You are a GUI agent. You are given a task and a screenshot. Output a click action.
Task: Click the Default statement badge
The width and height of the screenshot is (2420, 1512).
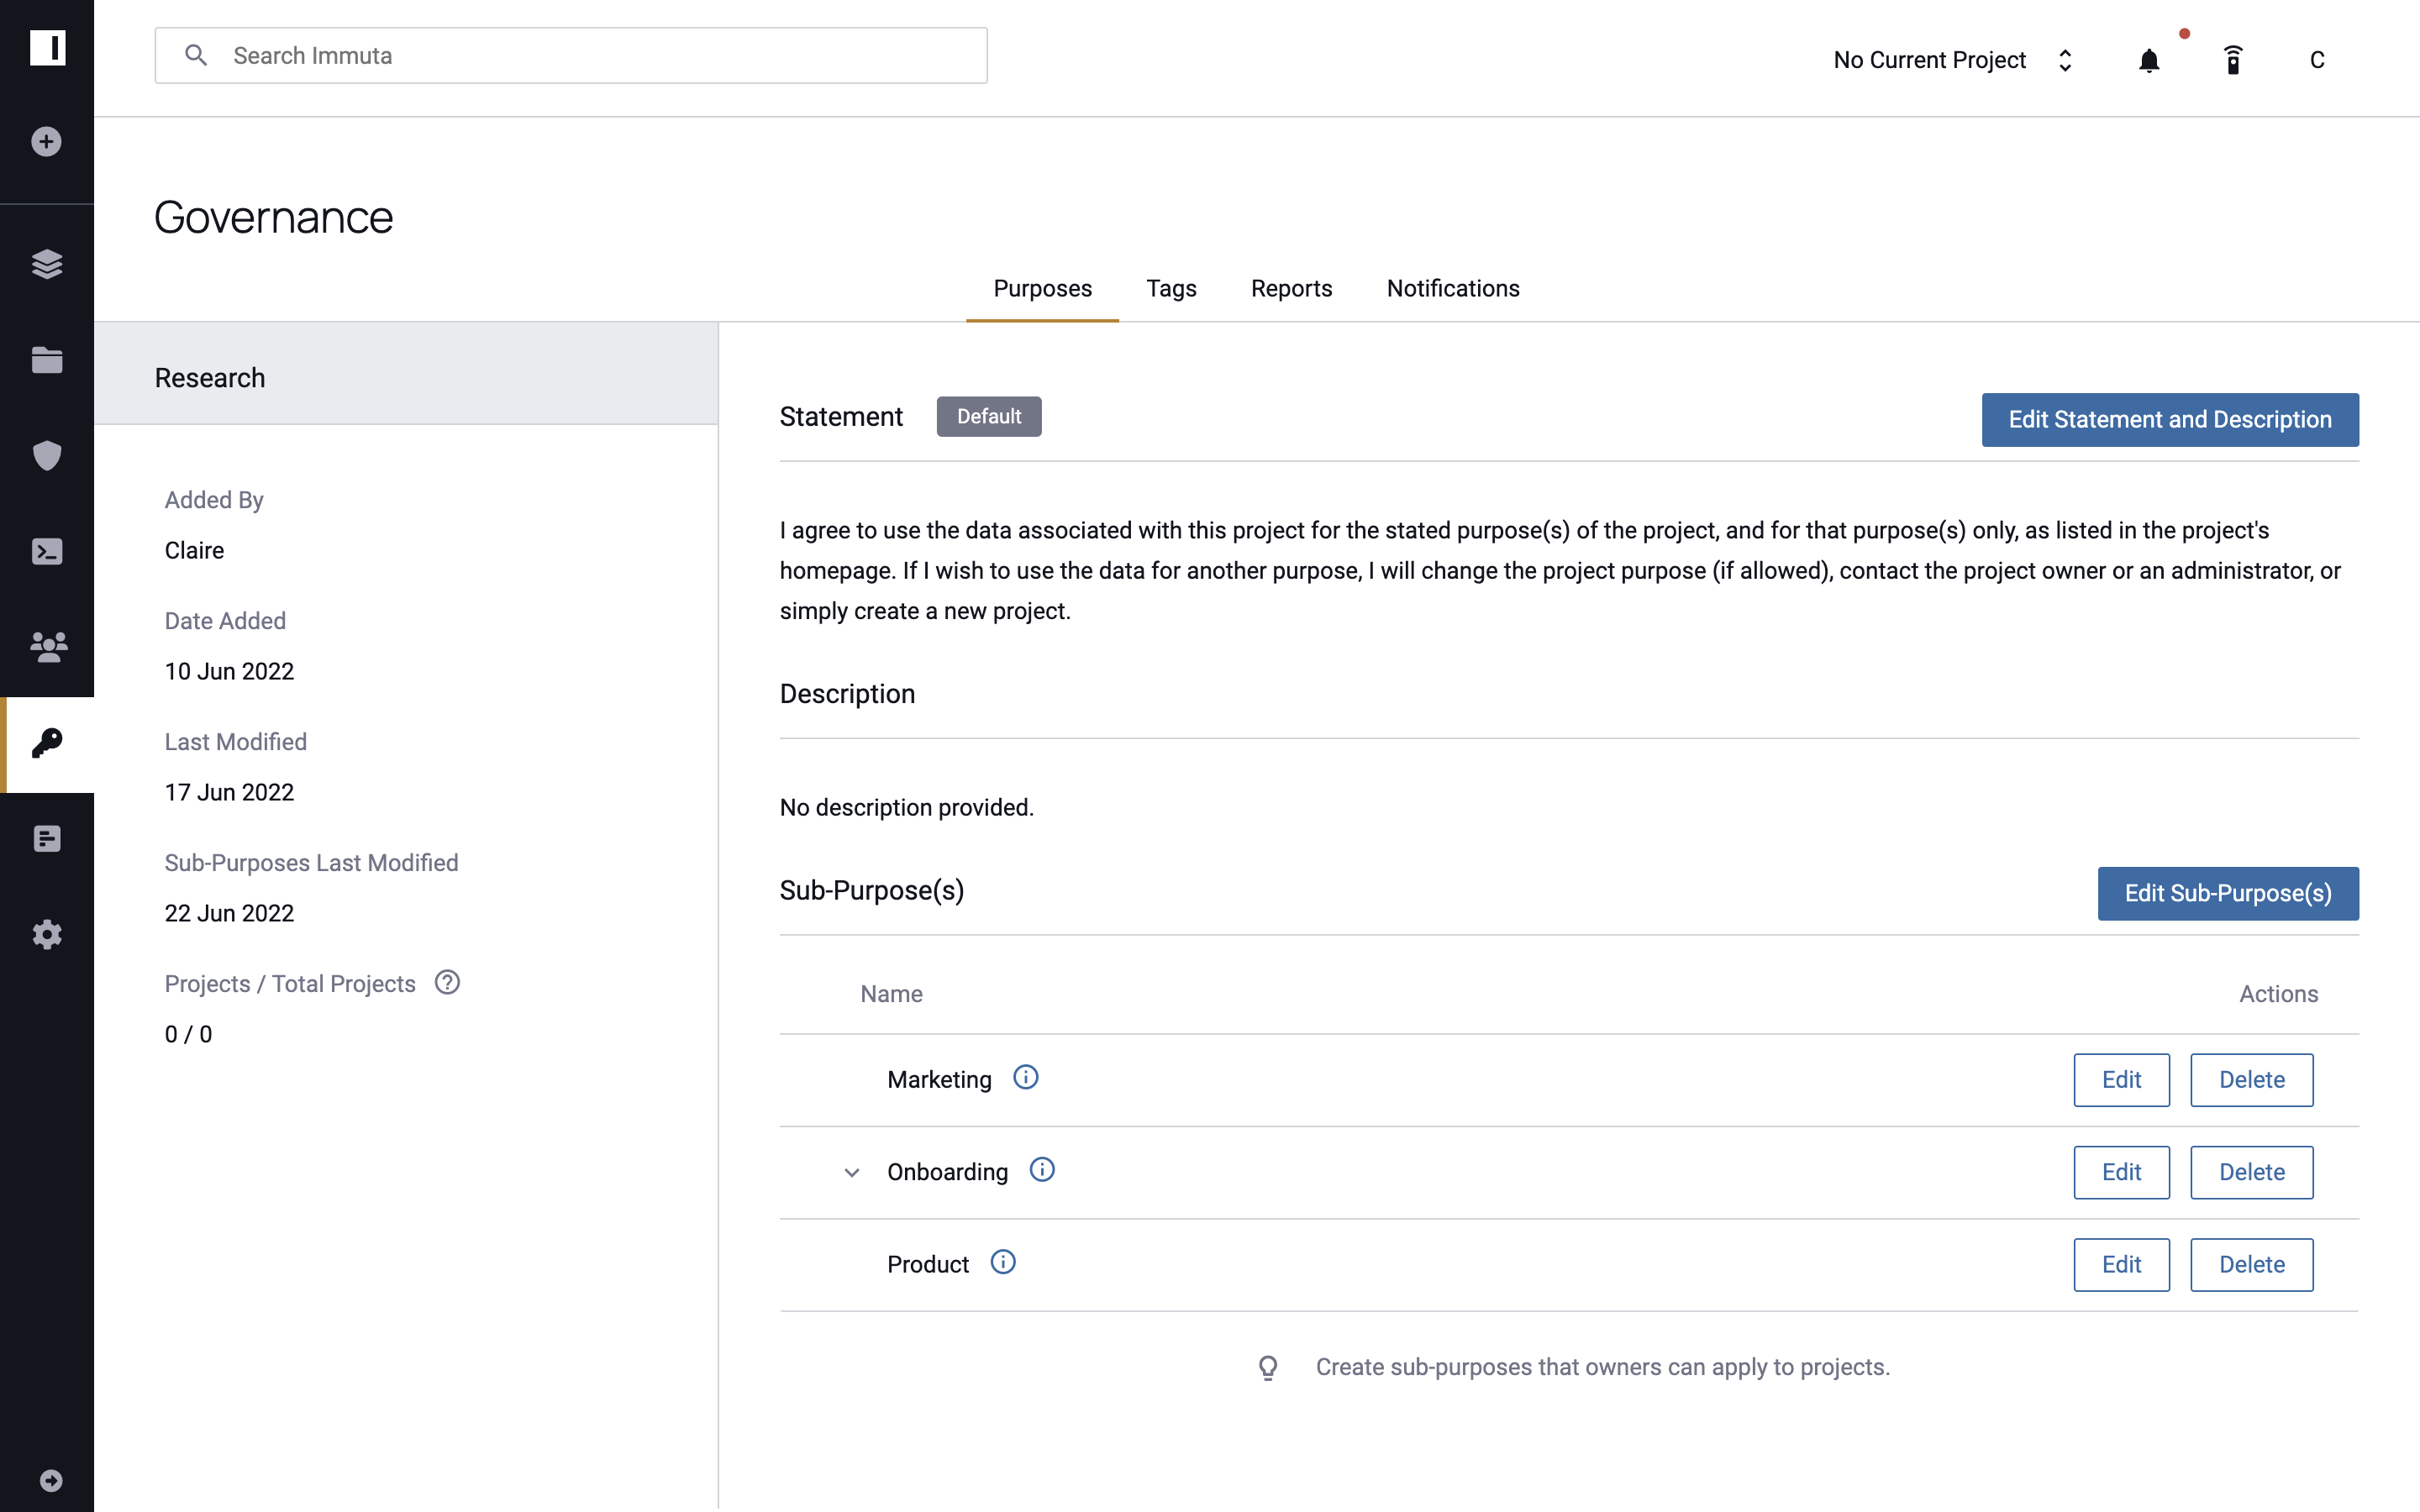989,416
